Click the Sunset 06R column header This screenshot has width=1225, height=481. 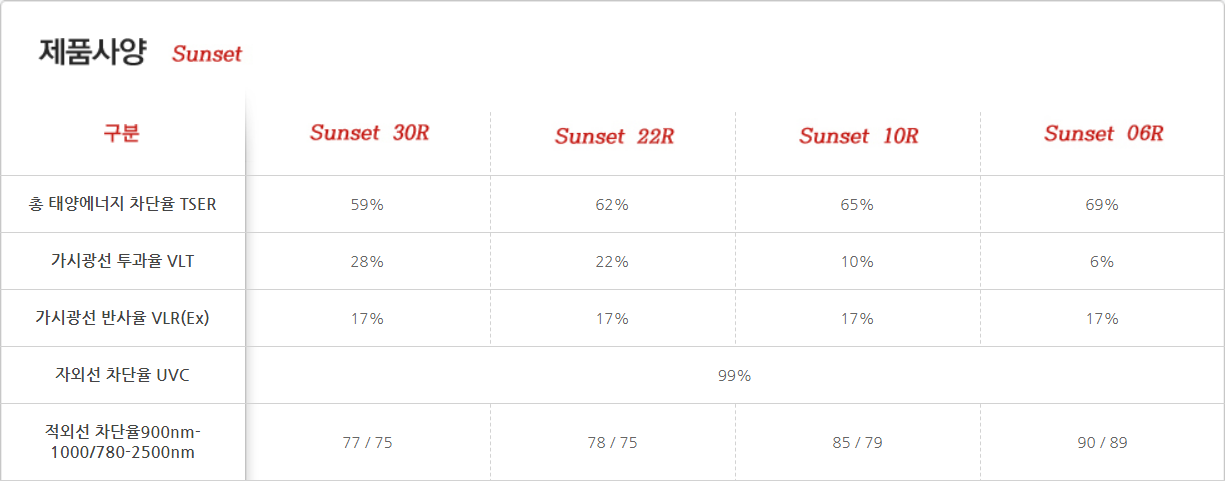click(x=1103, y=134)
